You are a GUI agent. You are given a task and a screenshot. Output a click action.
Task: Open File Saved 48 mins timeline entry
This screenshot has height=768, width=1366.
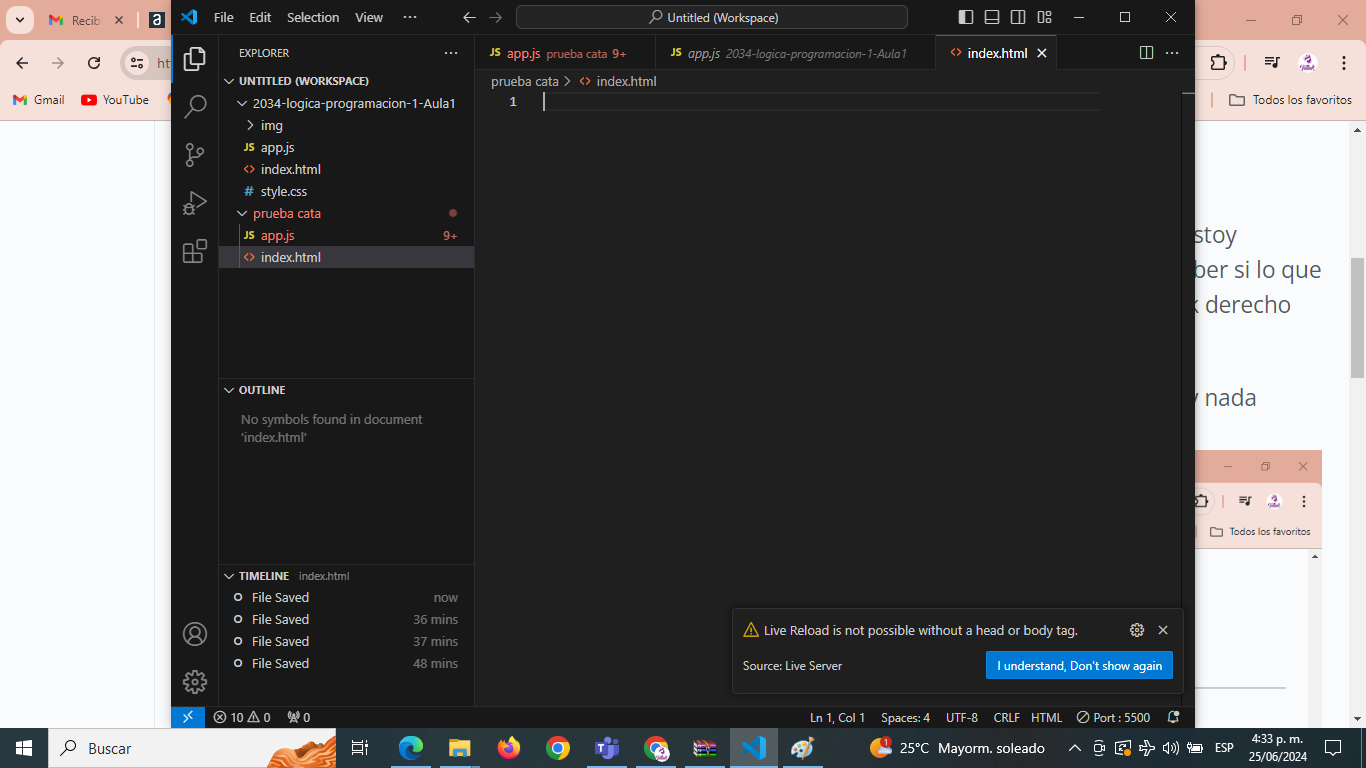tap(346, 663)
